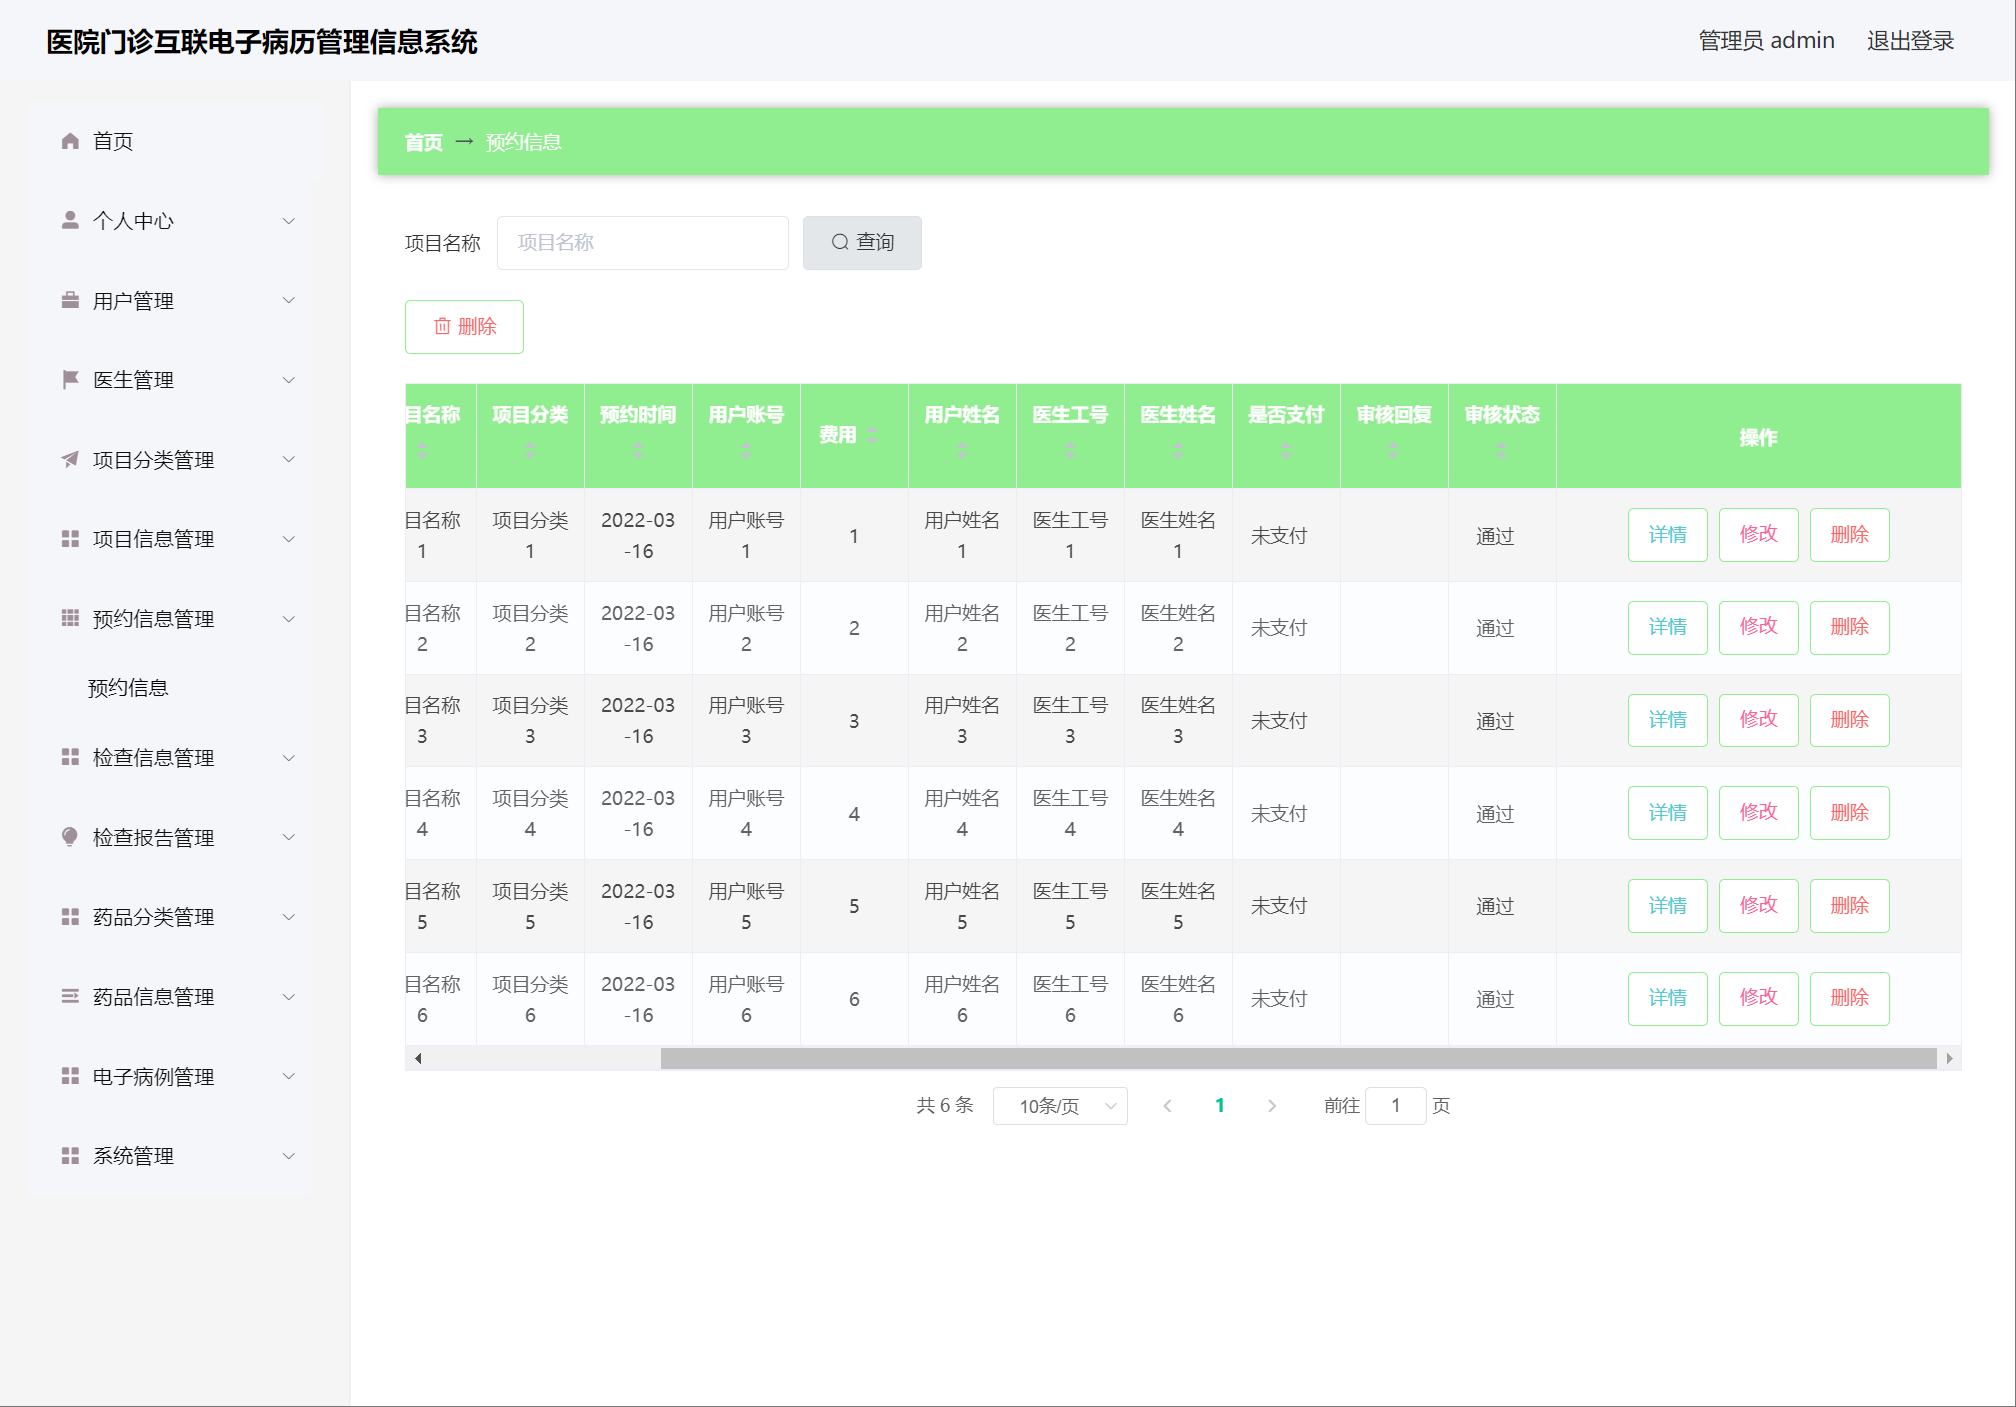Click 首页 in the green breadcrumb
Image resolution: width=2016 pixels, height=1407 pixels.
[x=423, y=142]
